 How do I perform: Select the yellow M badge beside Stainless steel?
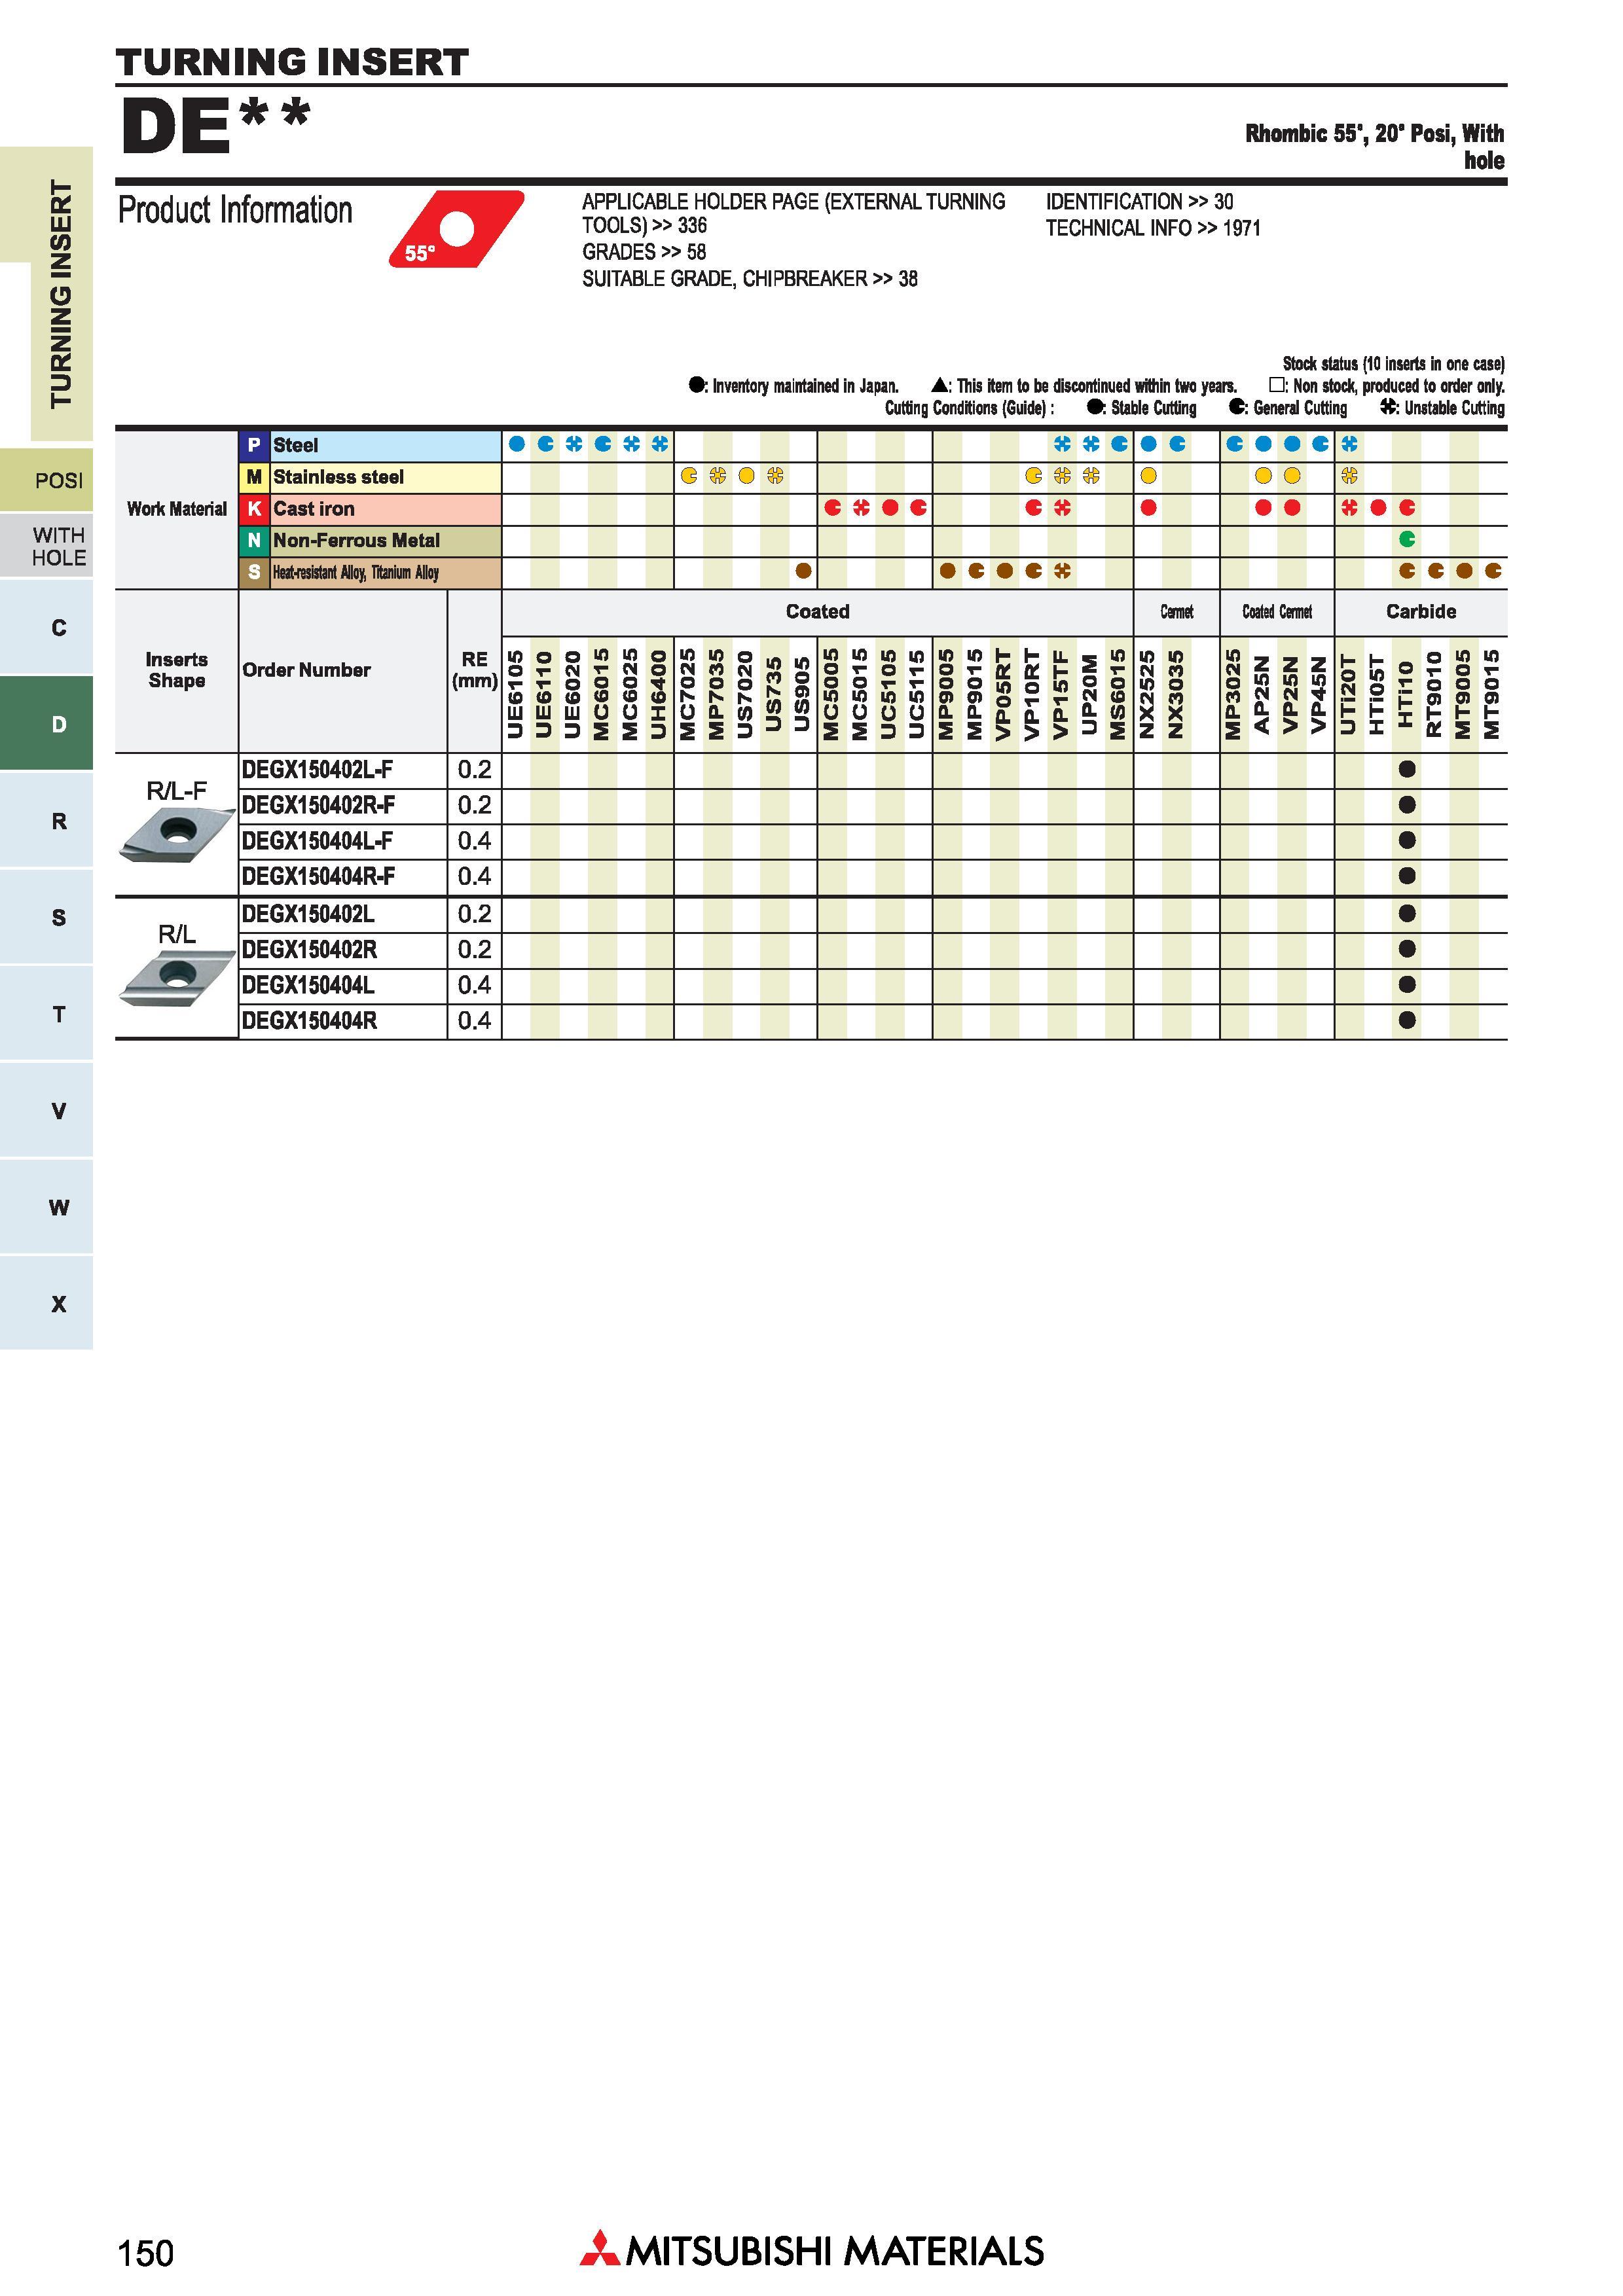click(254, 477)
